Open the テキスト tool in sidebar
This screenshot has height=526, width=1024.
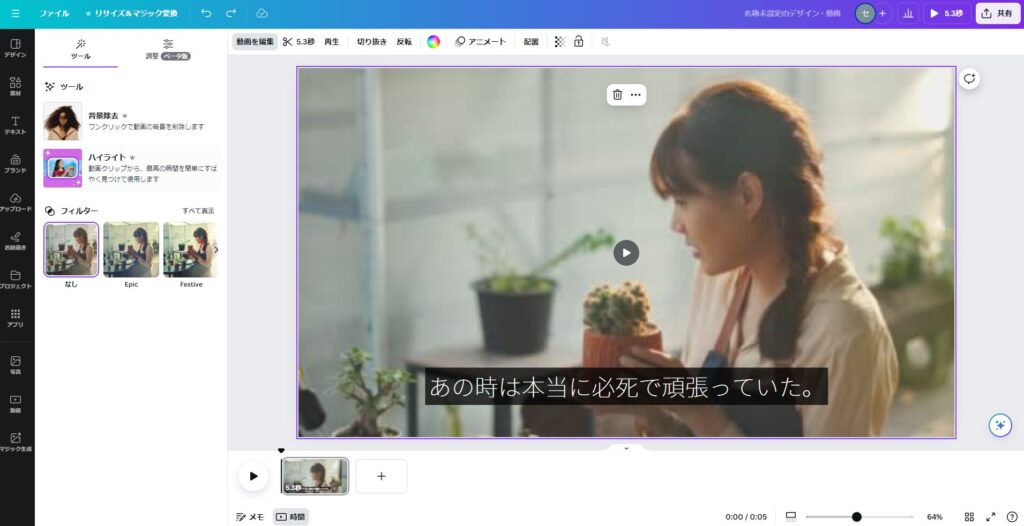[16, 124]
